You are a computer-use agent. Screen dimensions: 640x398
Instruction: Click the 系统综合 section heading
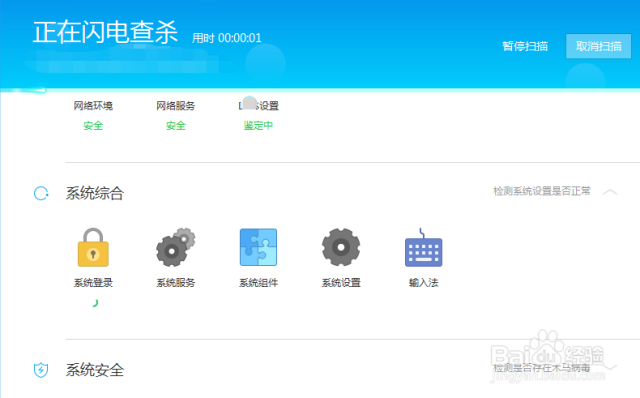coord(95,193)
